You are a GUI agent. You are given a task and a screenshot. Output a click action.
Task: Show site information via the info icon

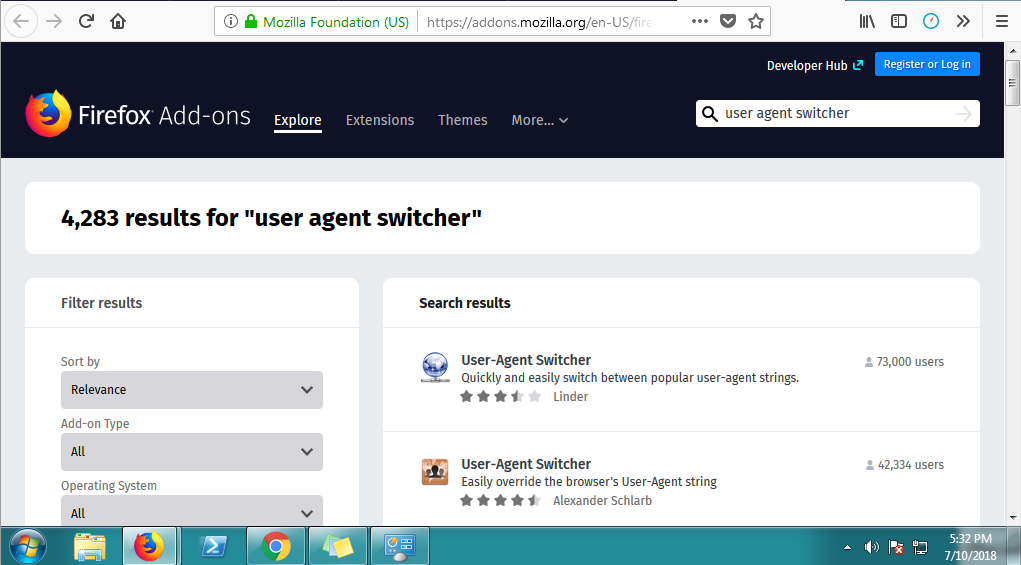(x=231, y=21)
